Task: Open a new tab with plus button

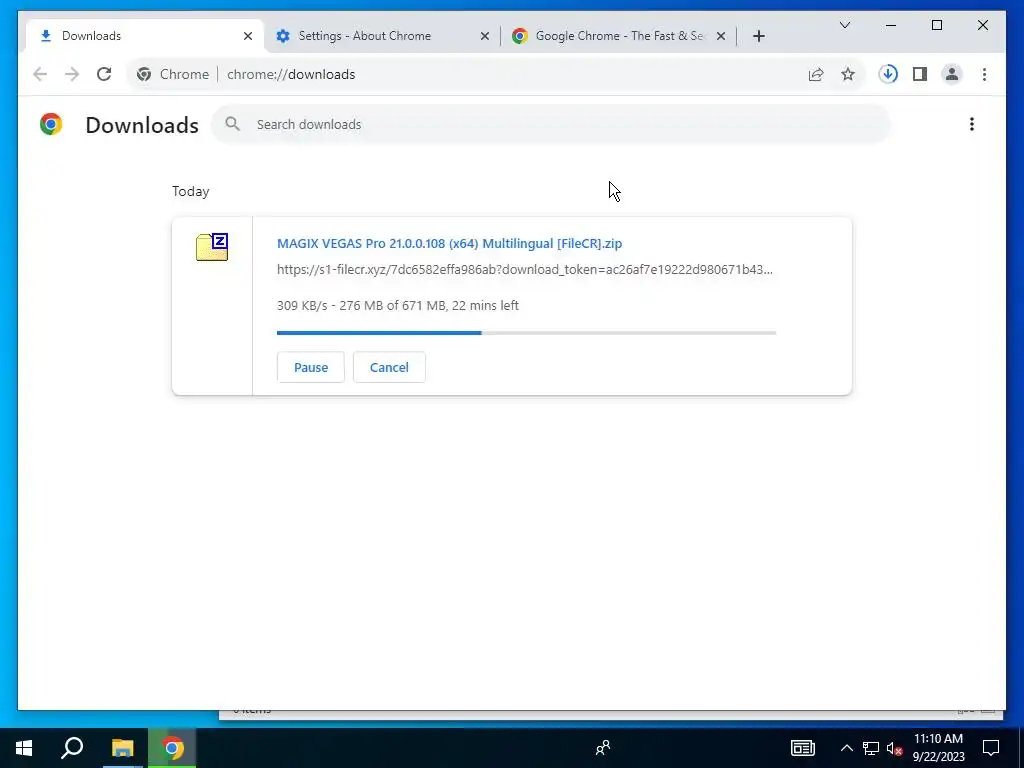Action: 758,36
